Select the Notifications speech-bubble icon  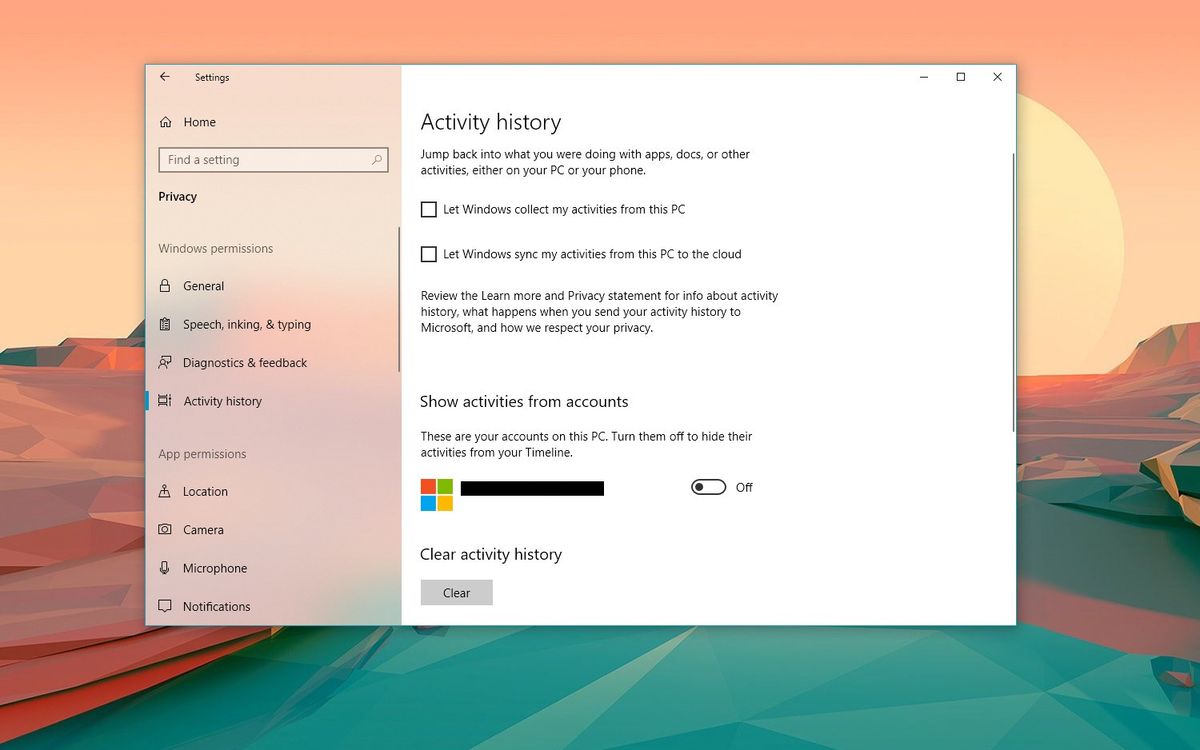166,606
